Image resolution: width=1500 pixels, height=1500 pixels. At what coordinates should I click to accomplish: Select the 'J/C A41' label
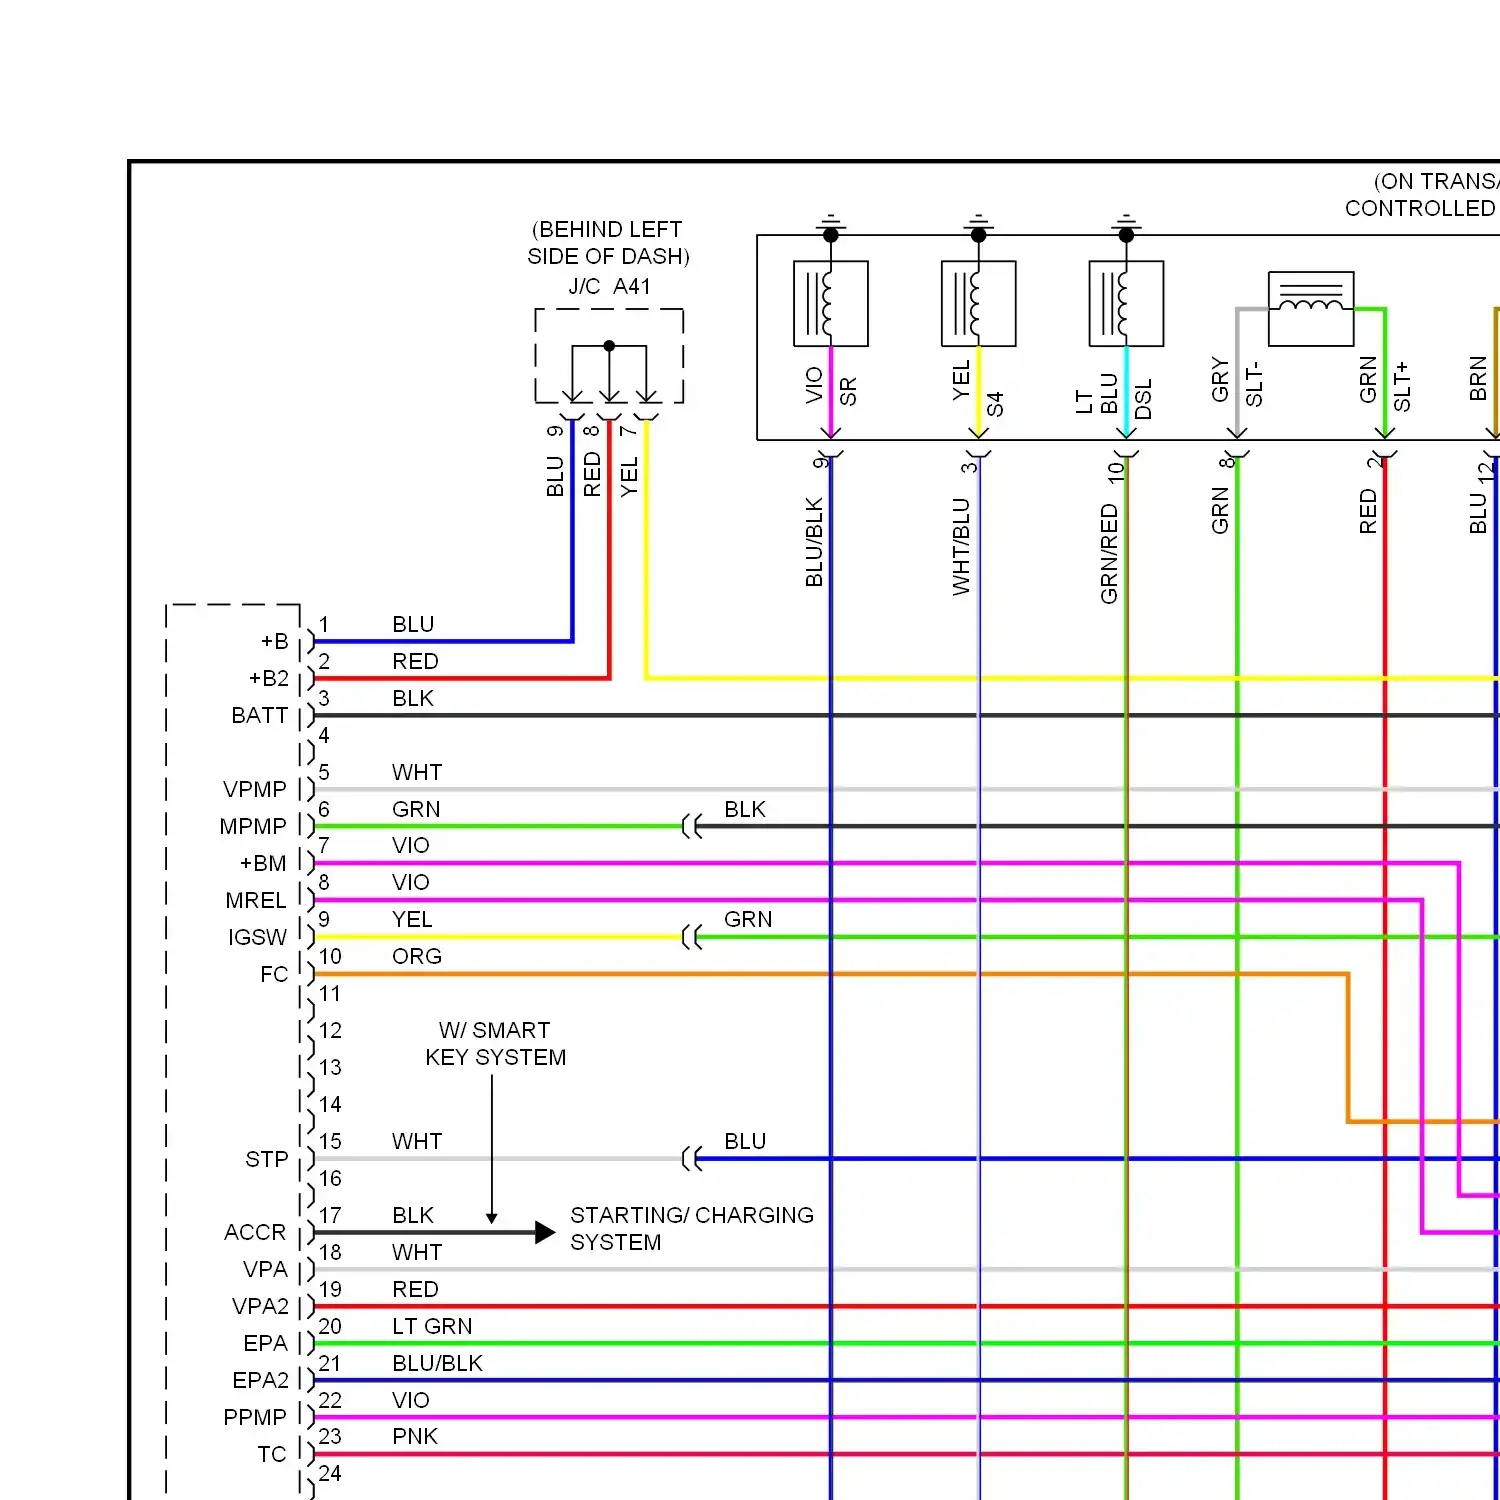[x=609, y=287]
